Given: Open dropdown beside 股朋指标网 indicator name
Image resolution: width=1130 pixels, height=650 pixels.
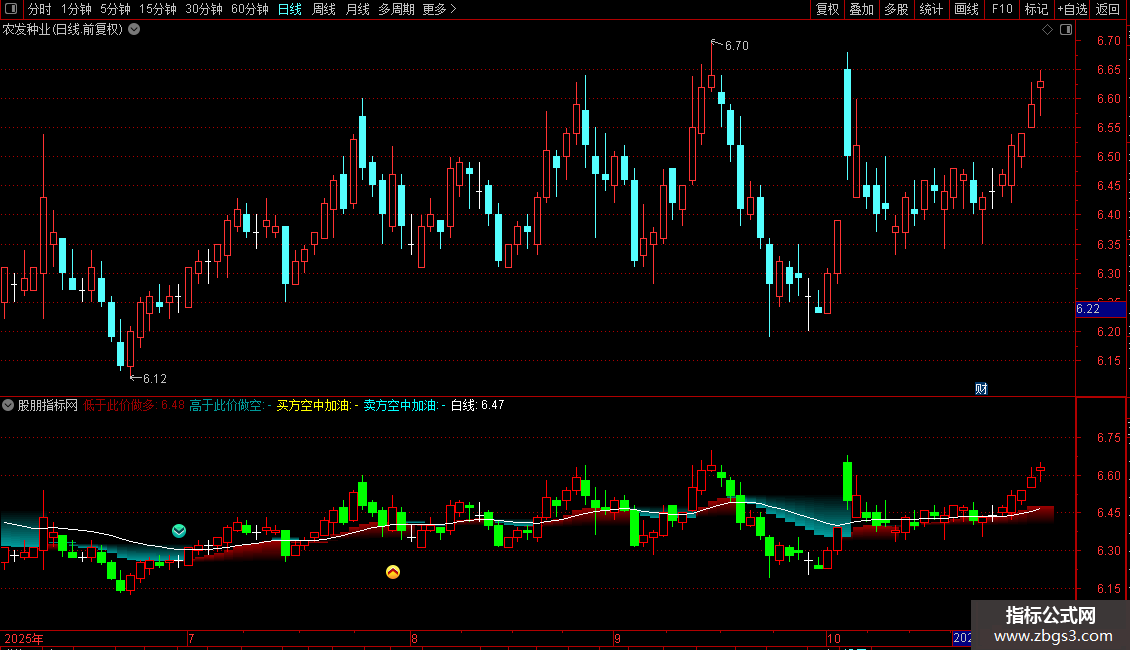Looking at the screenshot, I should 8,406.
